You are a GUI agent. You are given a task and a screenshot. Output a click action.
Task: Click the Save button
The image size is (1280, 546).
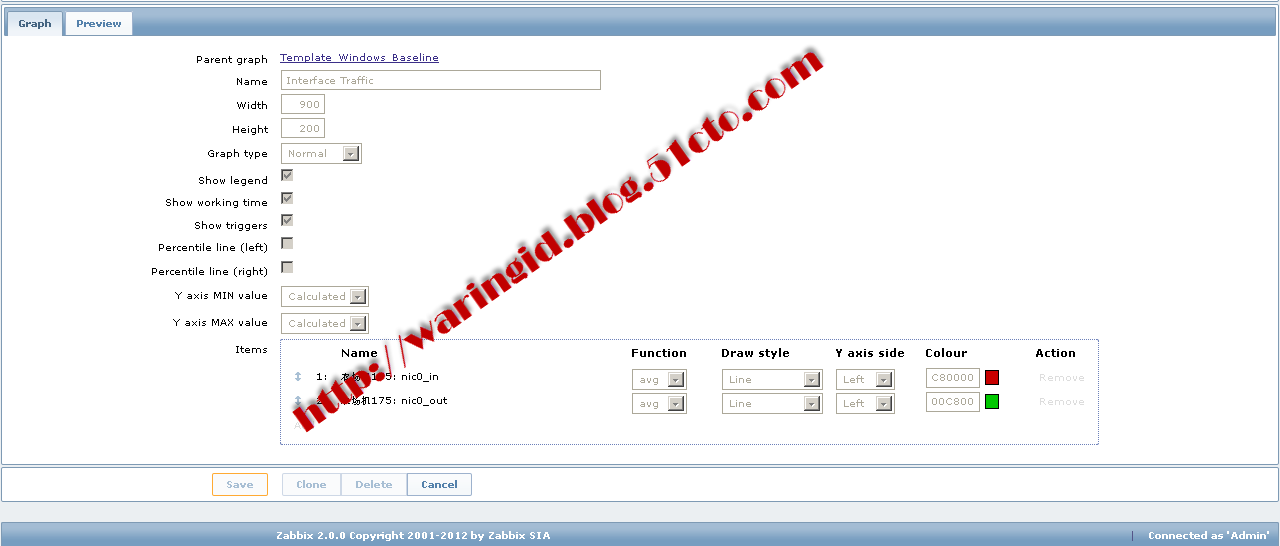[240, 484]
